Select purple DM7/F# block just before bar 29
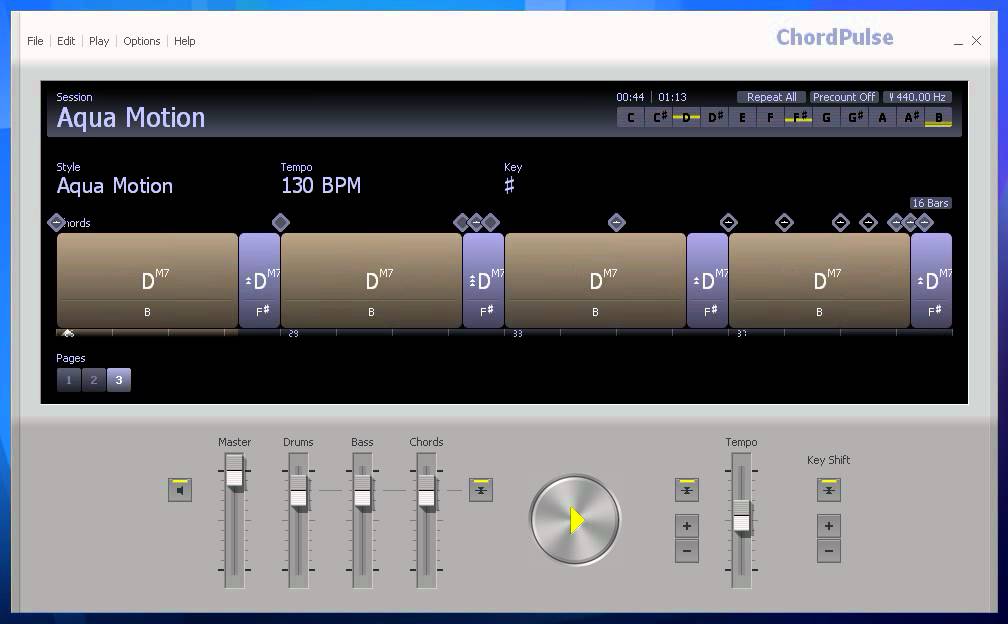This screenshot has height=624, width=1008. click(x=259, y=280)
